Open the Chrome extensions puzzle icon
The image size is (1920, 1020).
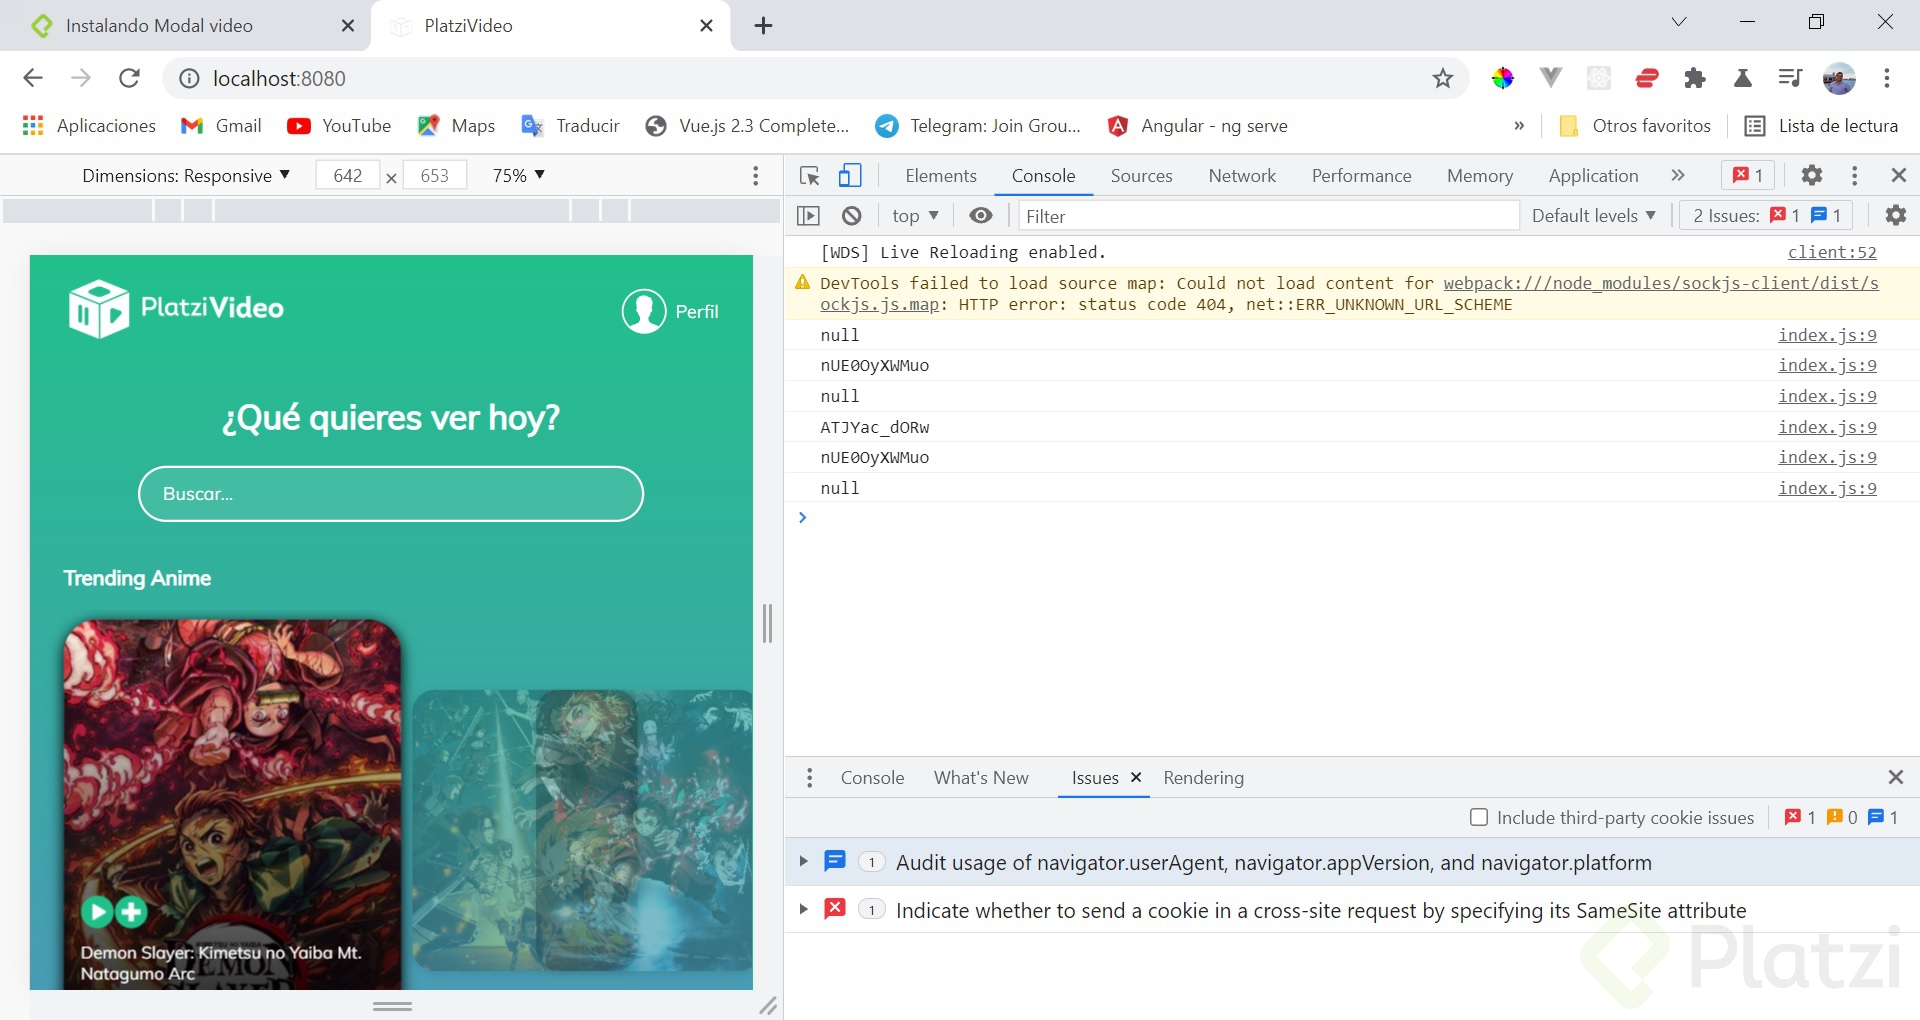[x=1695, y=78]
